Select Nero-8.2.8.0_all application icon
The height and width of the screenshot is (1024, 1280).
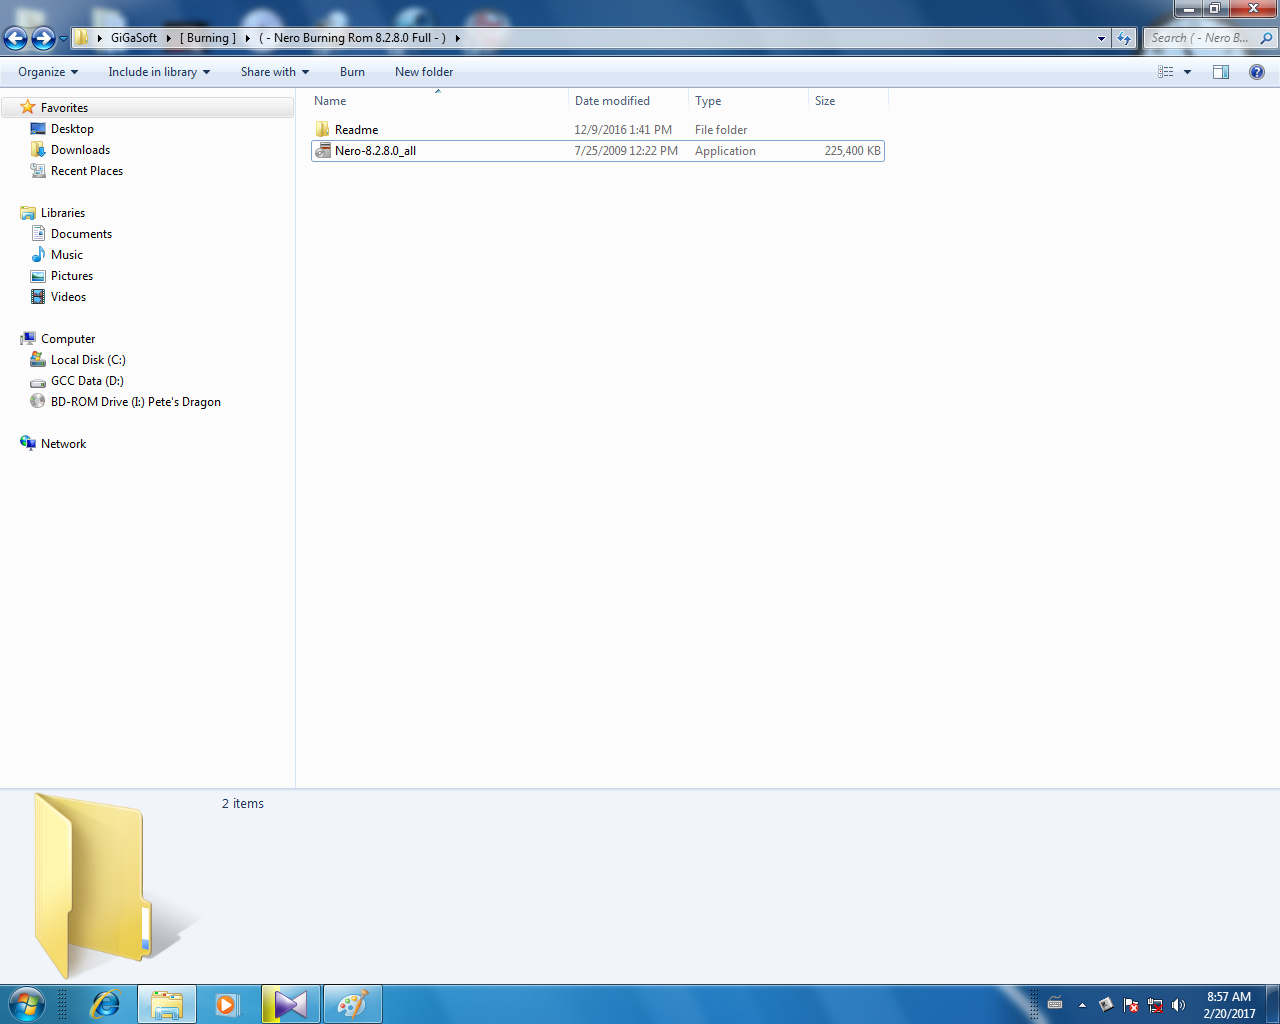click(322, 151)
